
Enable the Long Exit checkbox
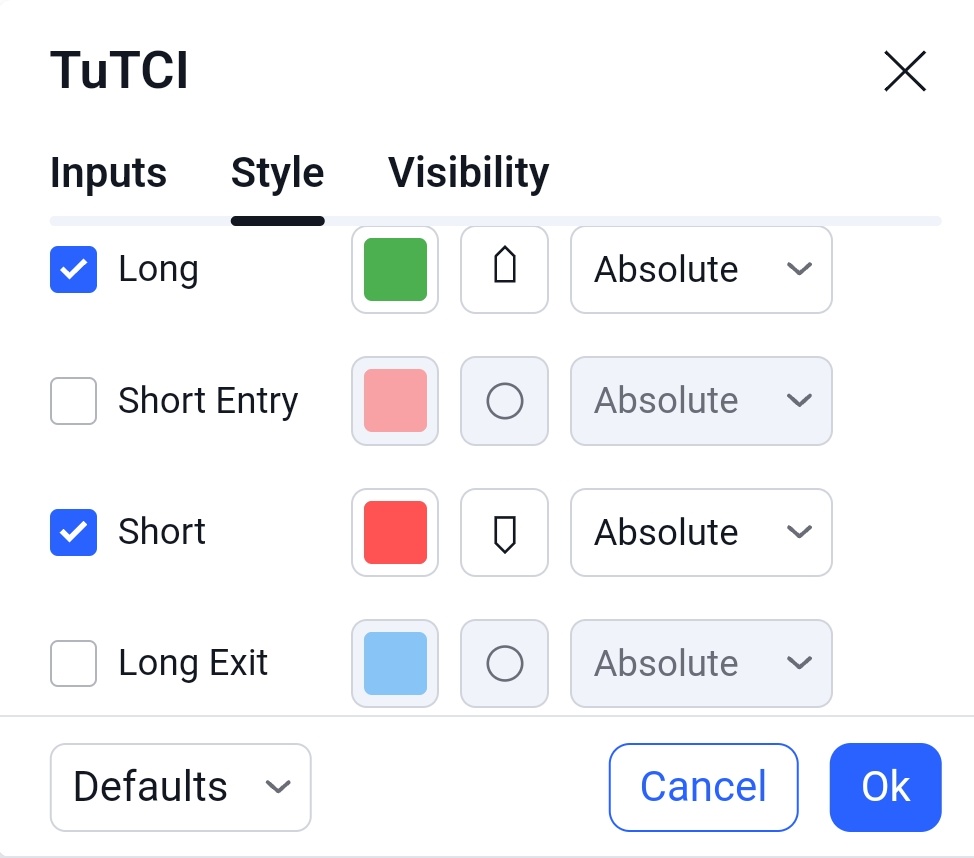(x=73, y=663)
